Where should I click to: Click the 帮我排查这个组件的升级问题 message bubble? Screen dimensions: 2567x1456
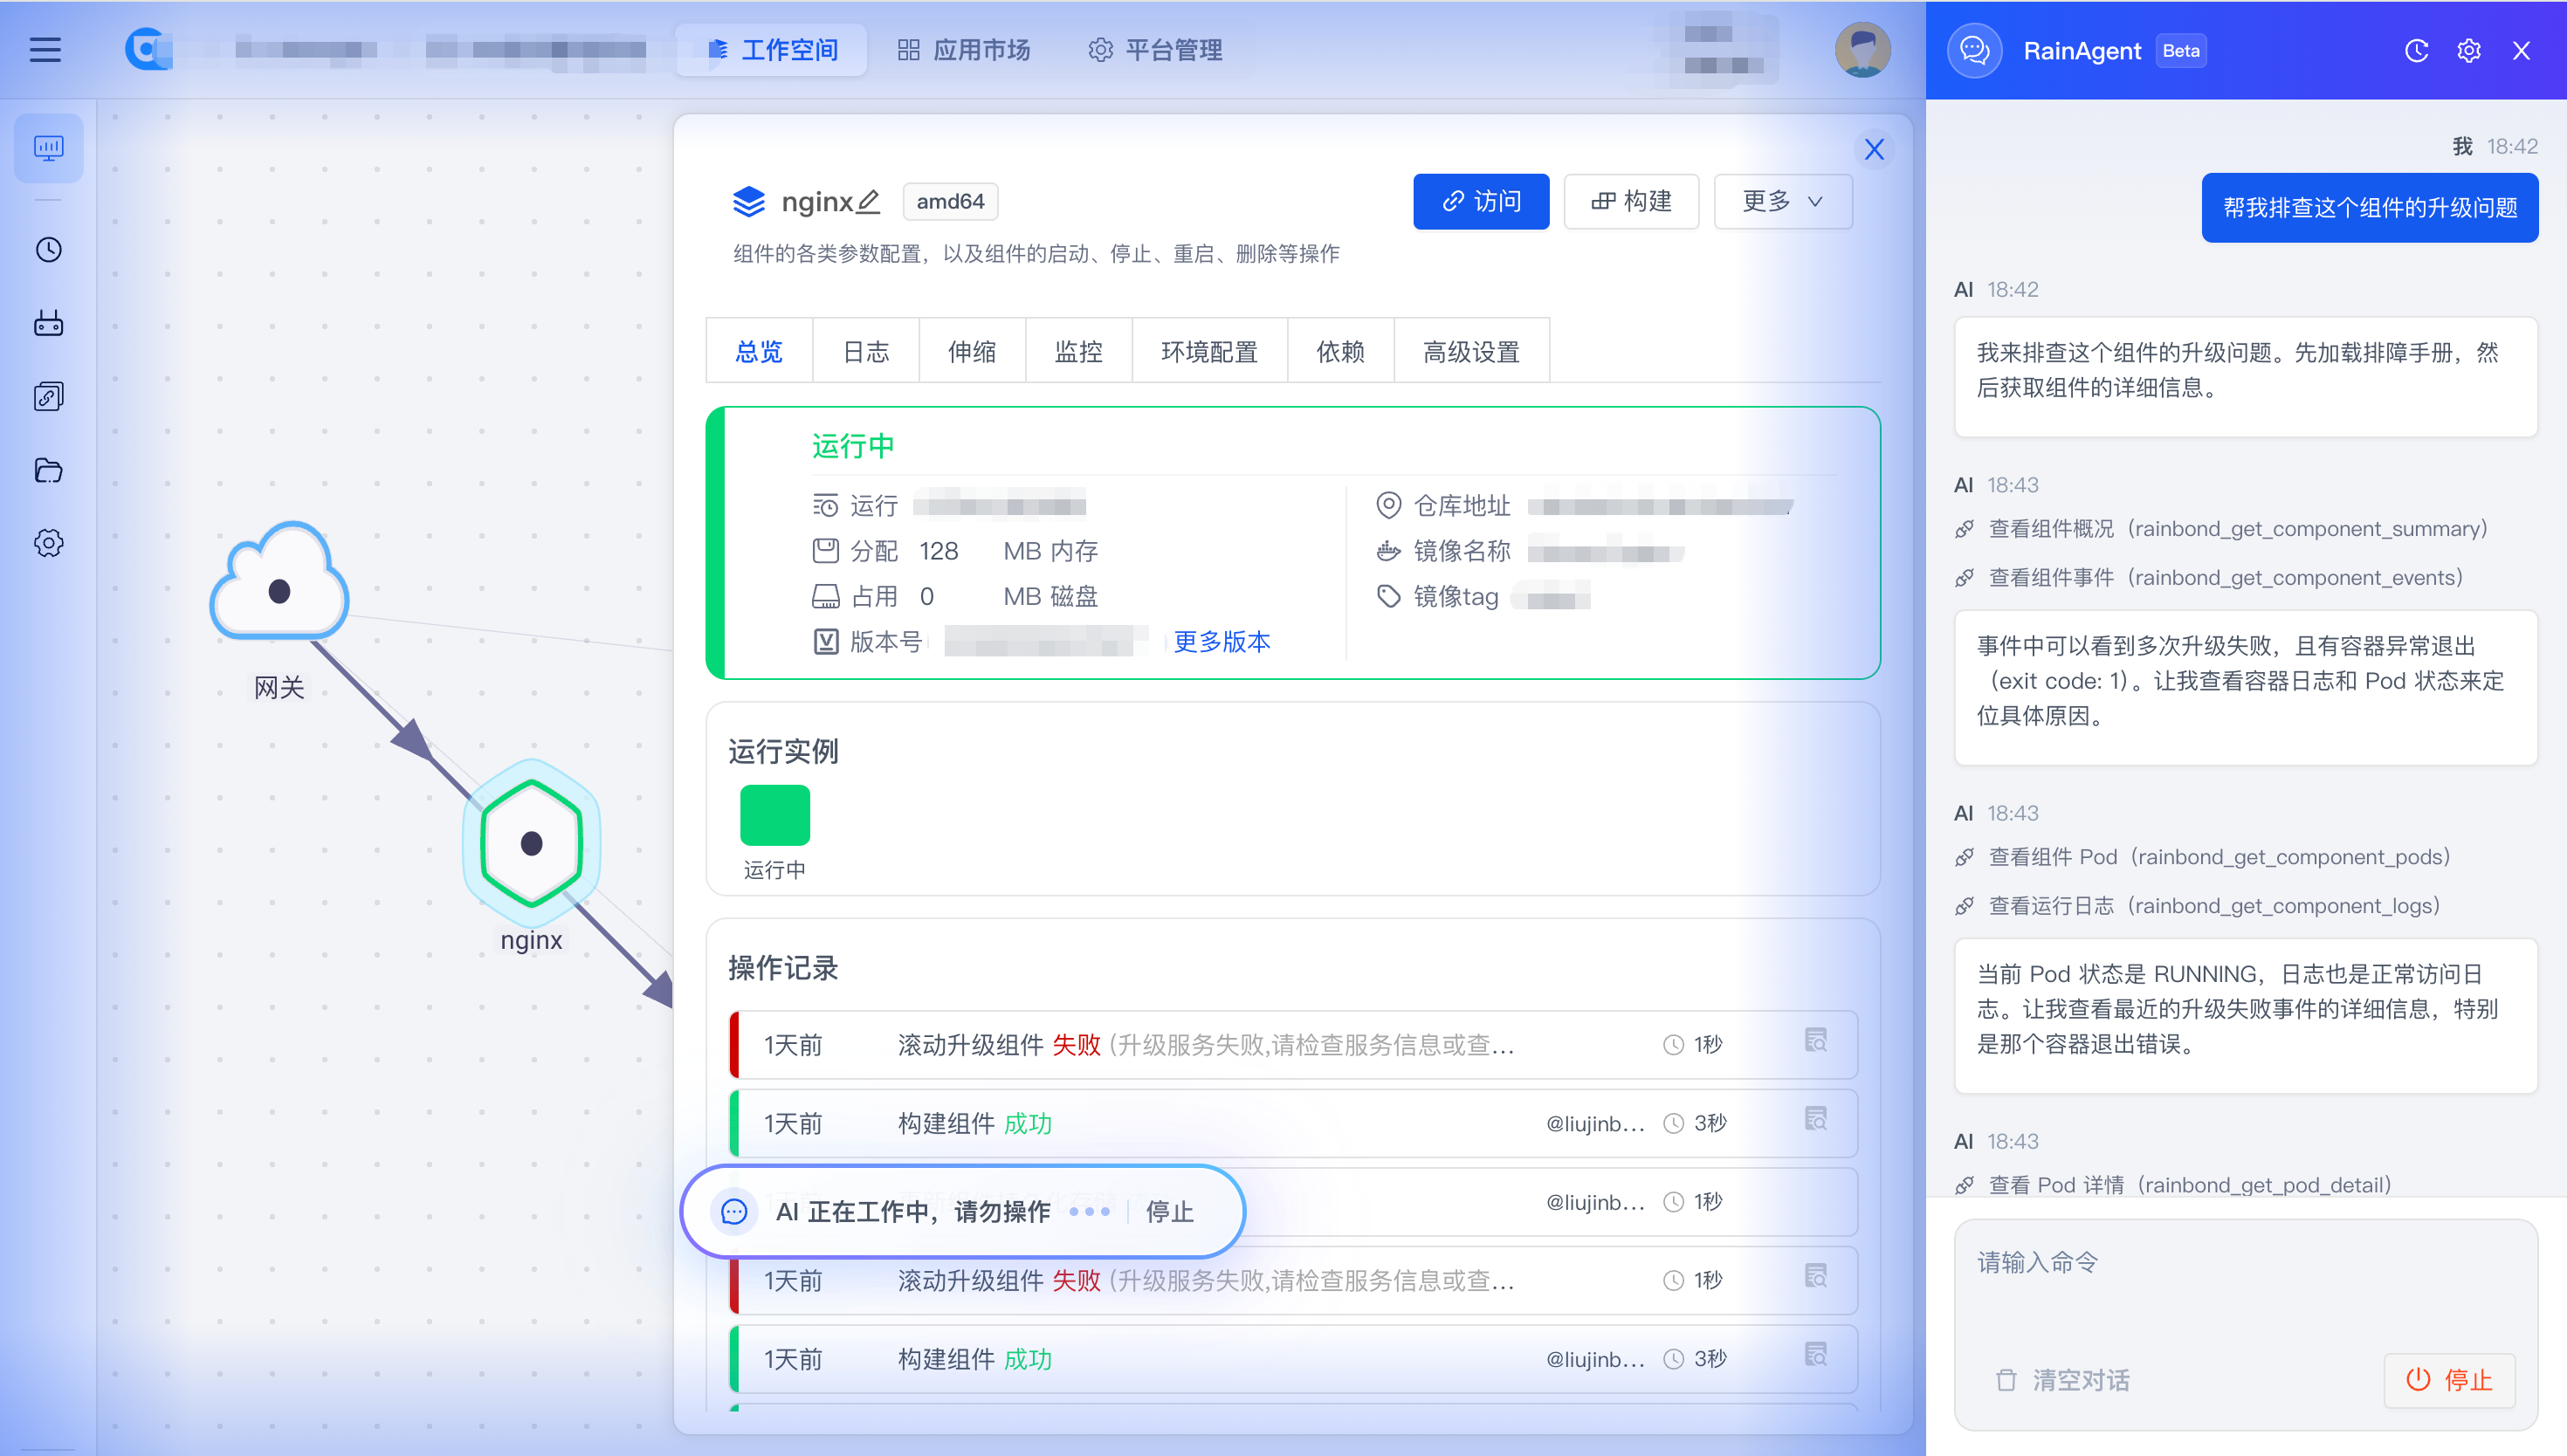coord(2369,207)
